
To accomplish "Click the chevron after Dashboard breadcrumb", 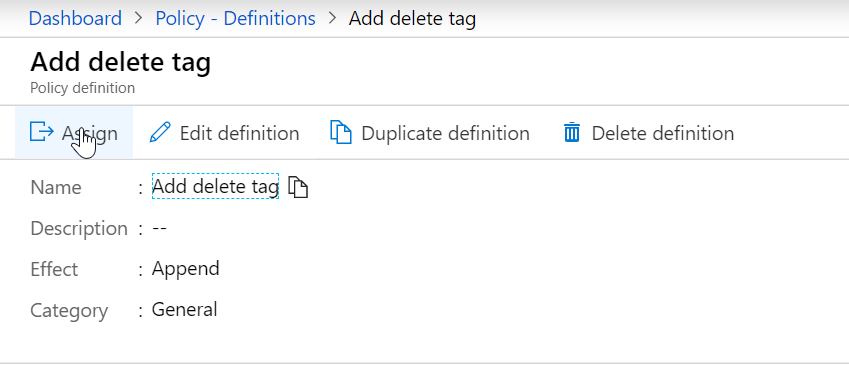I will pyautogui.click(x=139, y=18).
